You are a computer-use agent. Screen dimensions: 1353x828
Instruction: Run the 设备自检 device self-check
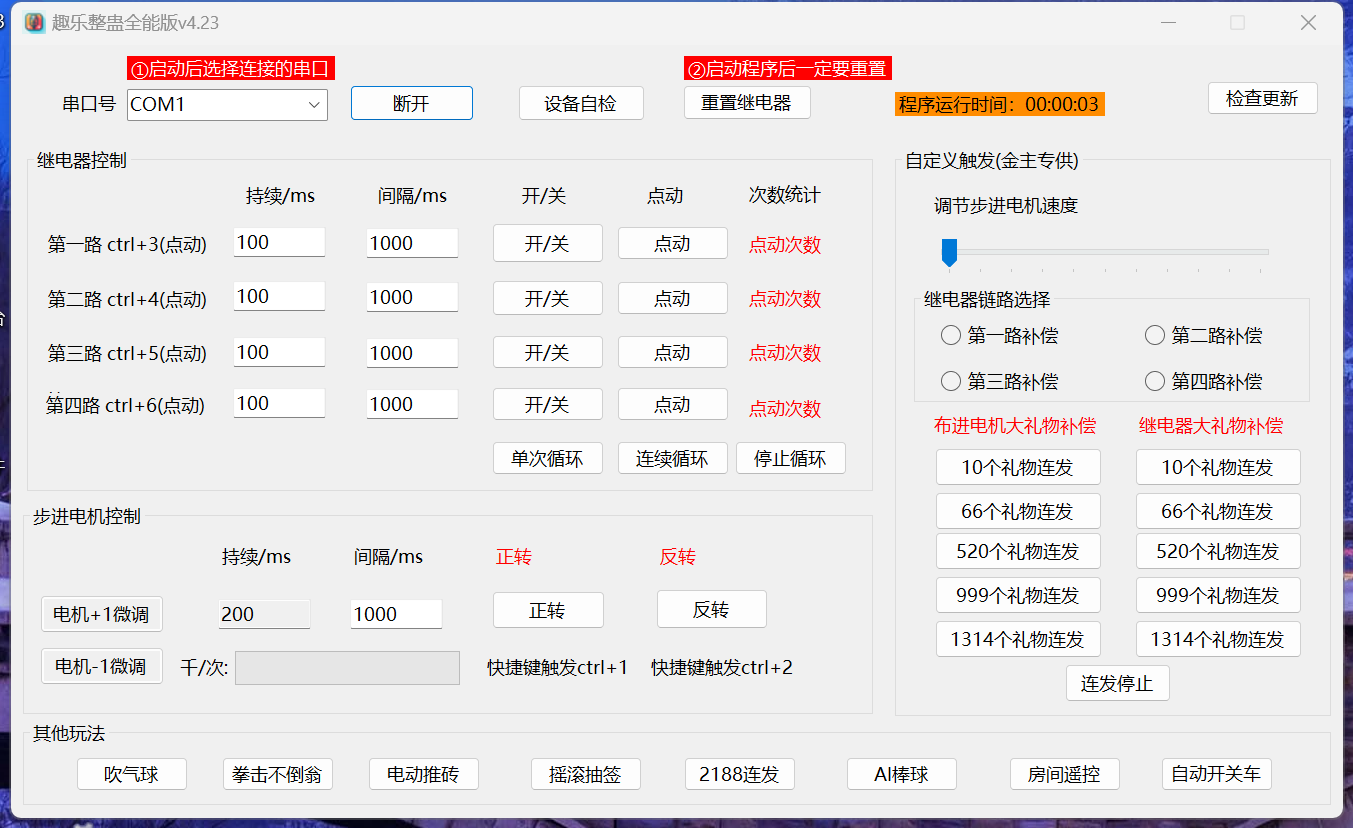tap(580, 102)
